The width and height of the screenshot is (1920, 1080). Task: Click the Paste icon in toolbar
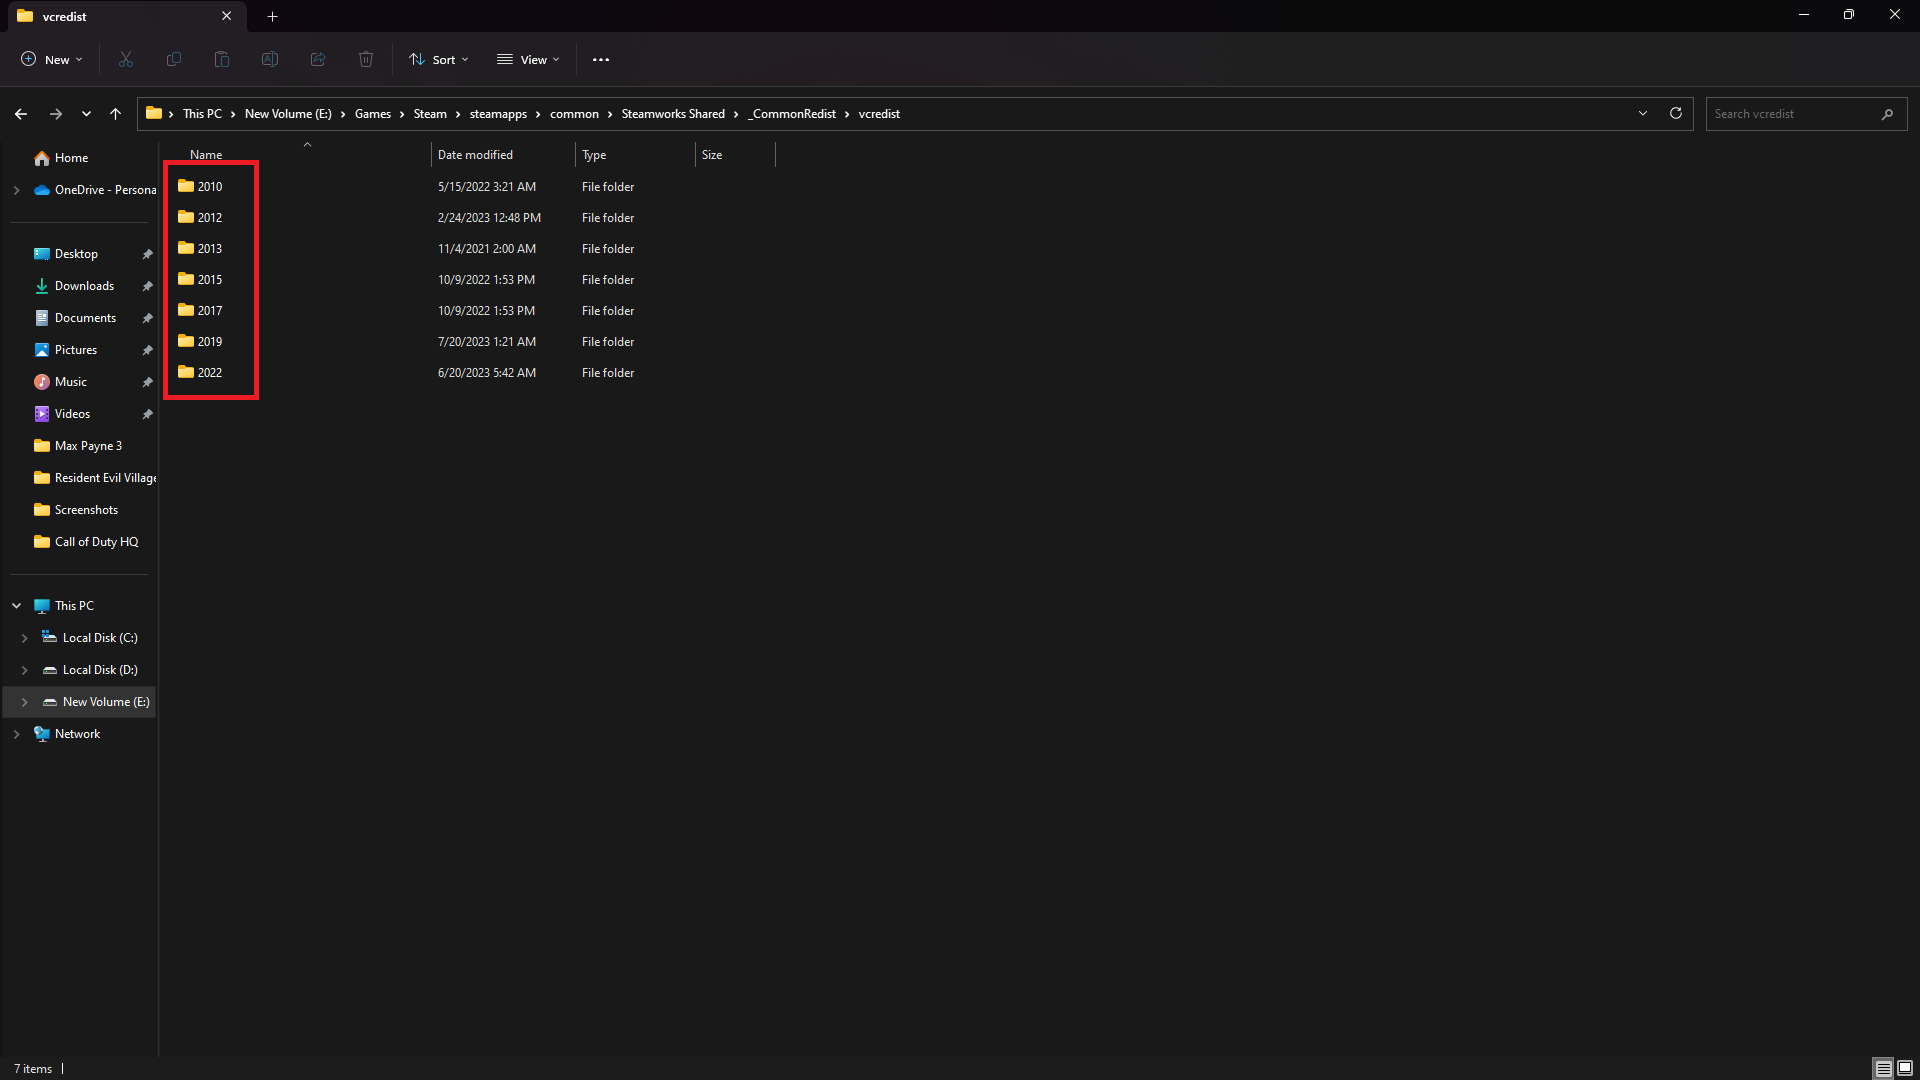tap(222, 60)
